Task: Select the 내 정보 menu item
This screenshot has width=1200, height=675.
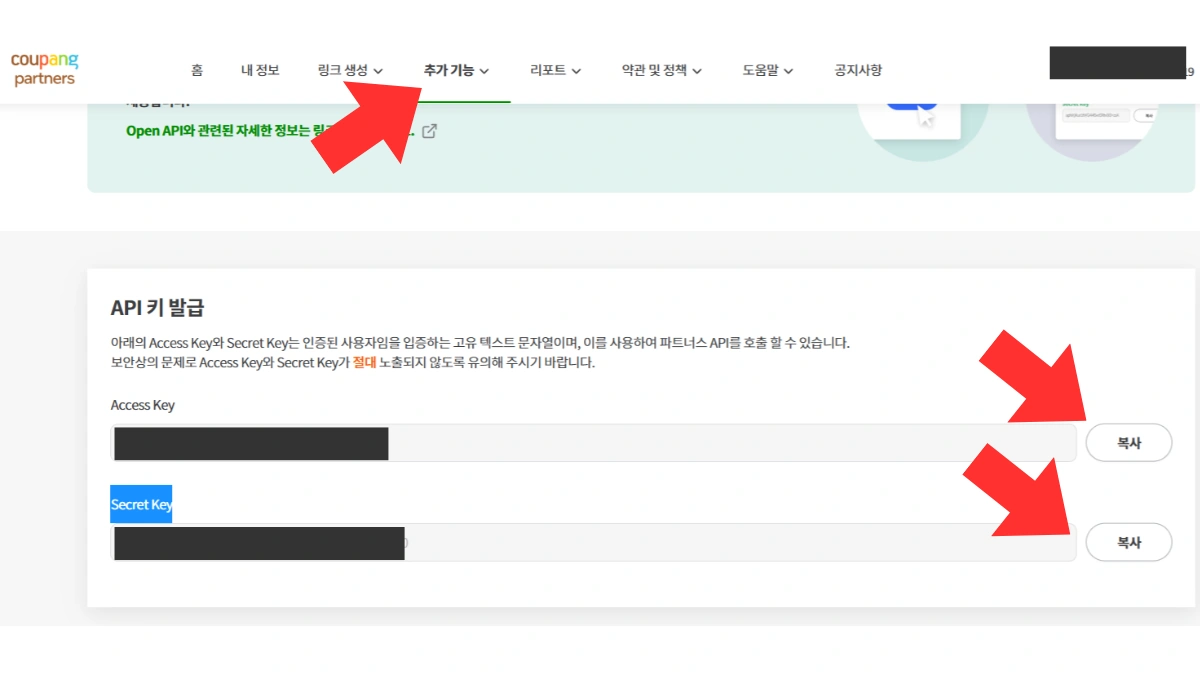Action: [260, 70]
